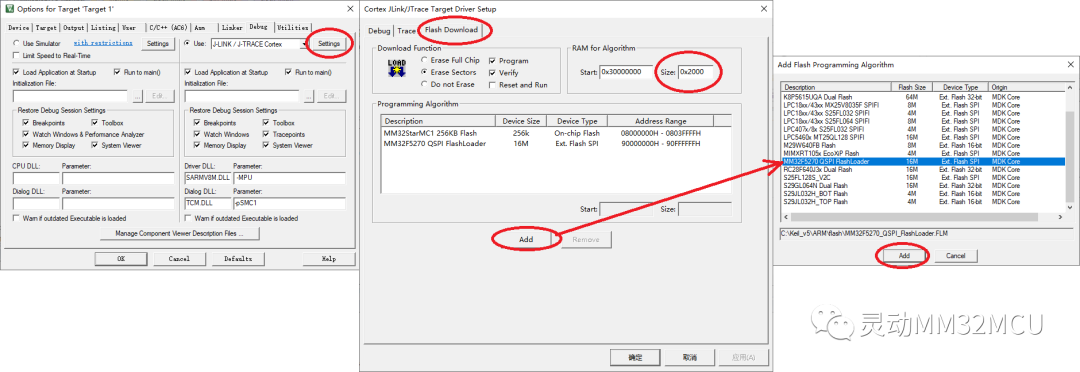Select Erase Sectors option
This screenshot has width=1080, height=372.
tap(424, 72)
